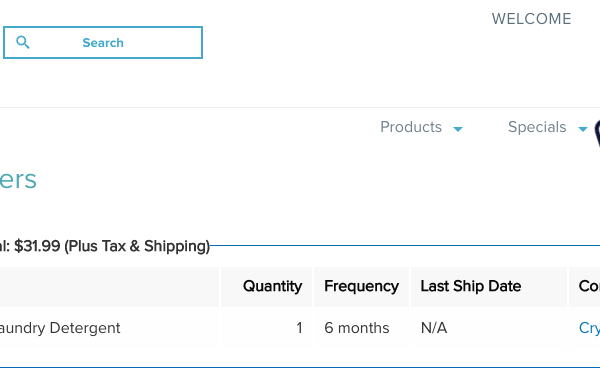Click the $31.99 total heading text
The image size is (600, 388).
105,246
